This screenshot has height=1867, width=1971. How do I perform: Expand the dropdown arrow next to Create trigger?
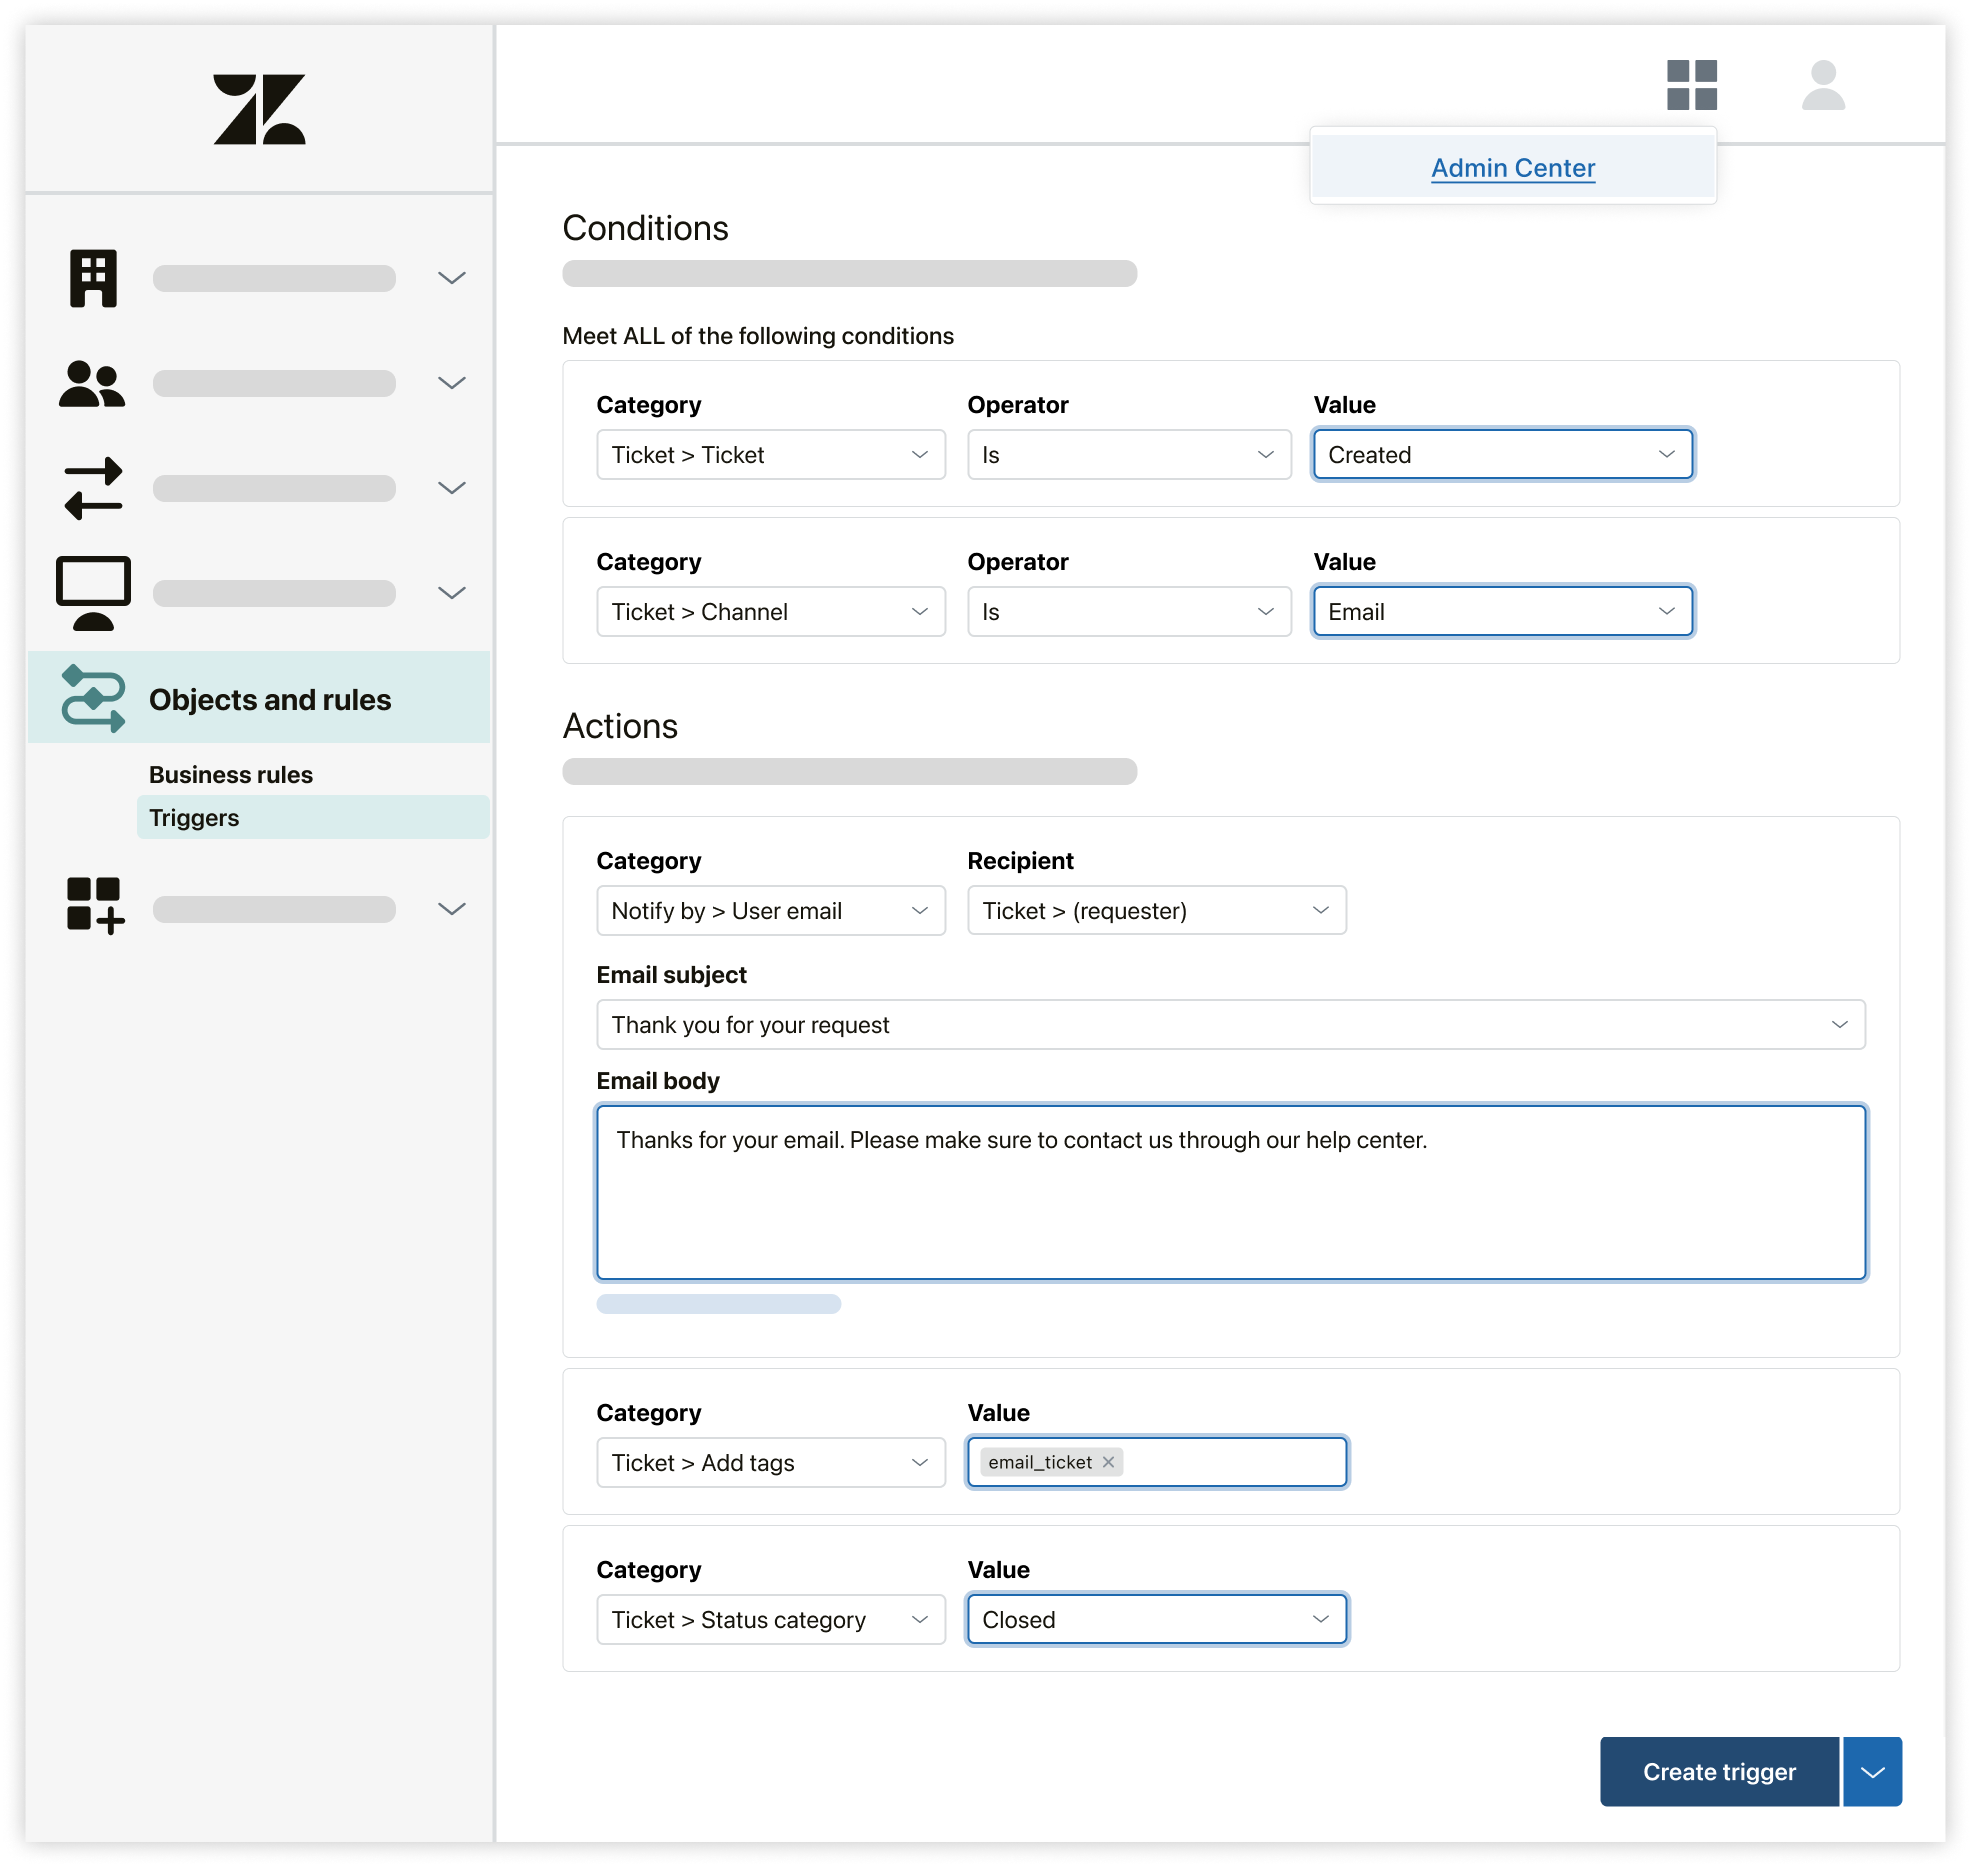pyautogui.click(x=1873, y=1770)
